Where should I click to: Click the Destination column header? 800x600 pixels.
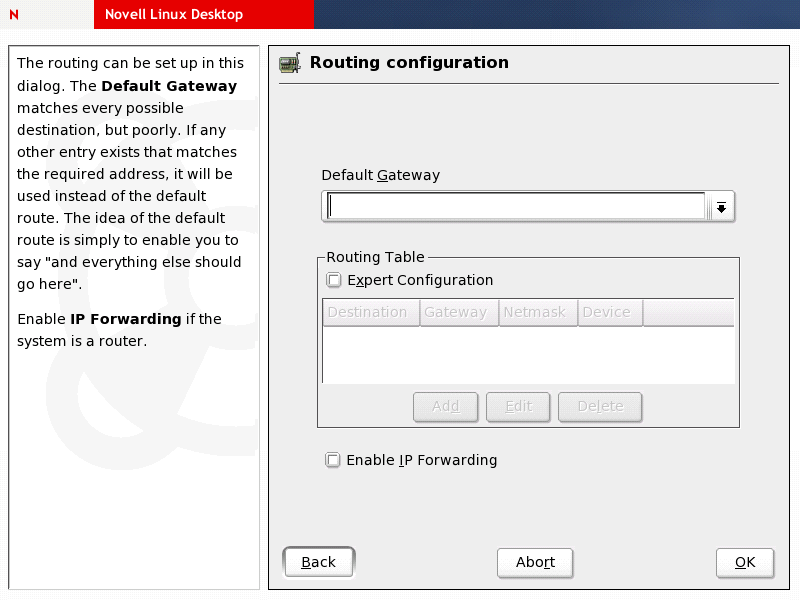[368, 313]
